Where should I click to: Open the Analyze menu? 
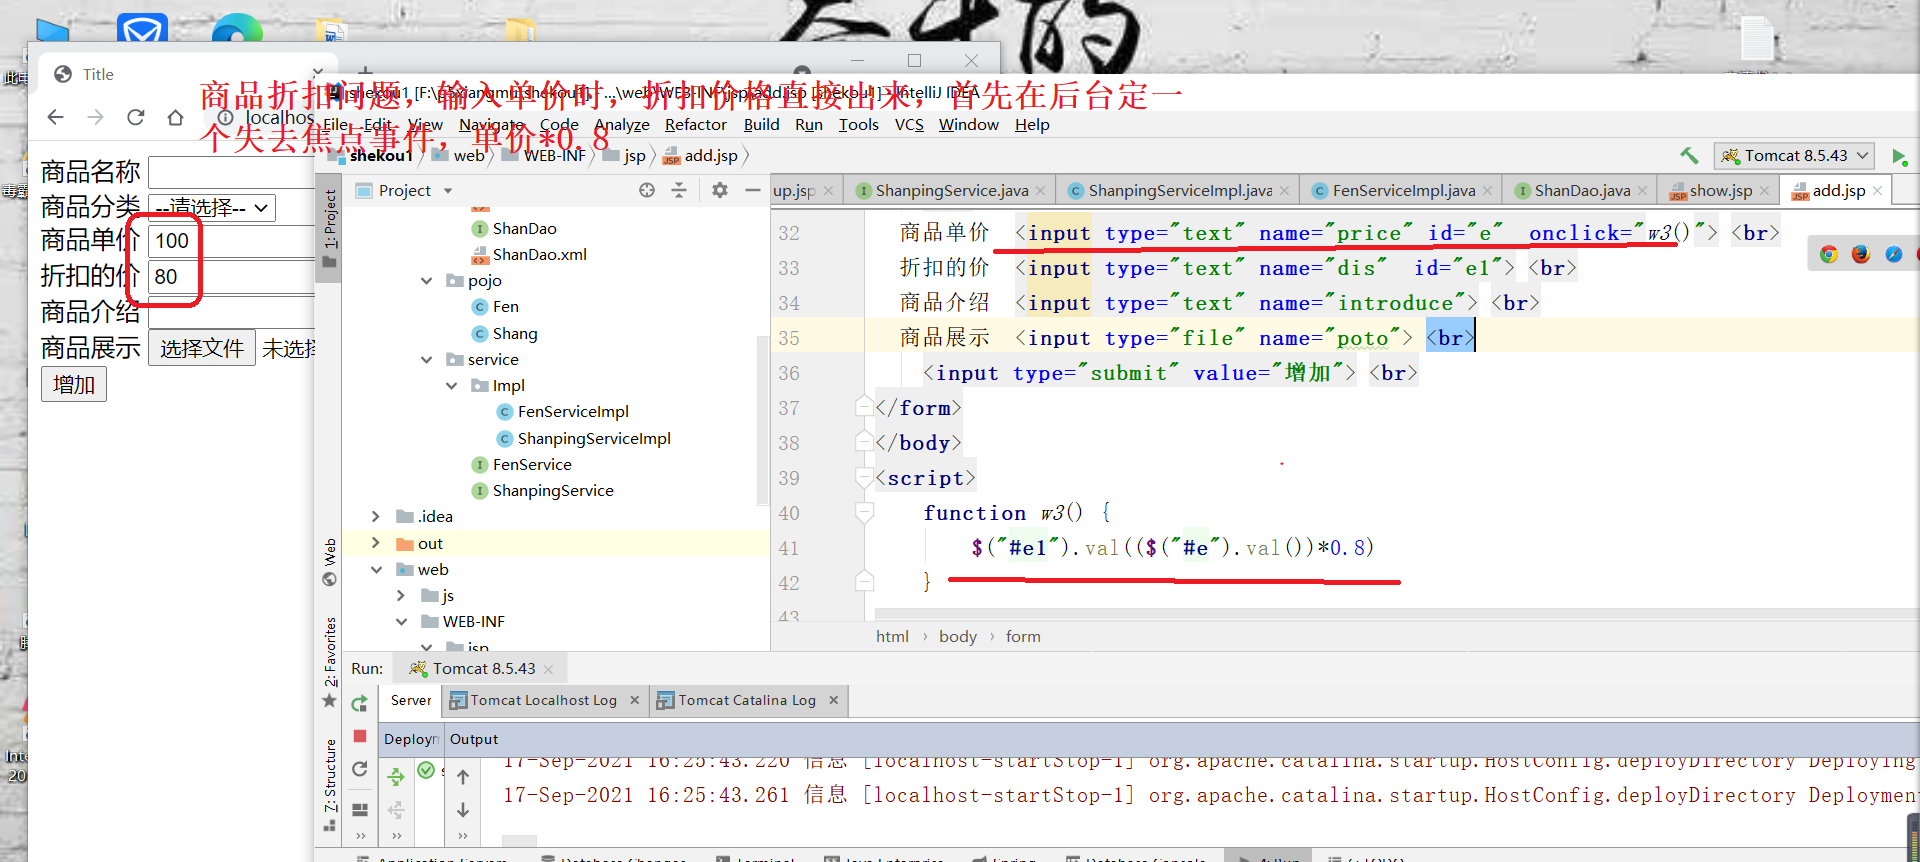[622, 124]
